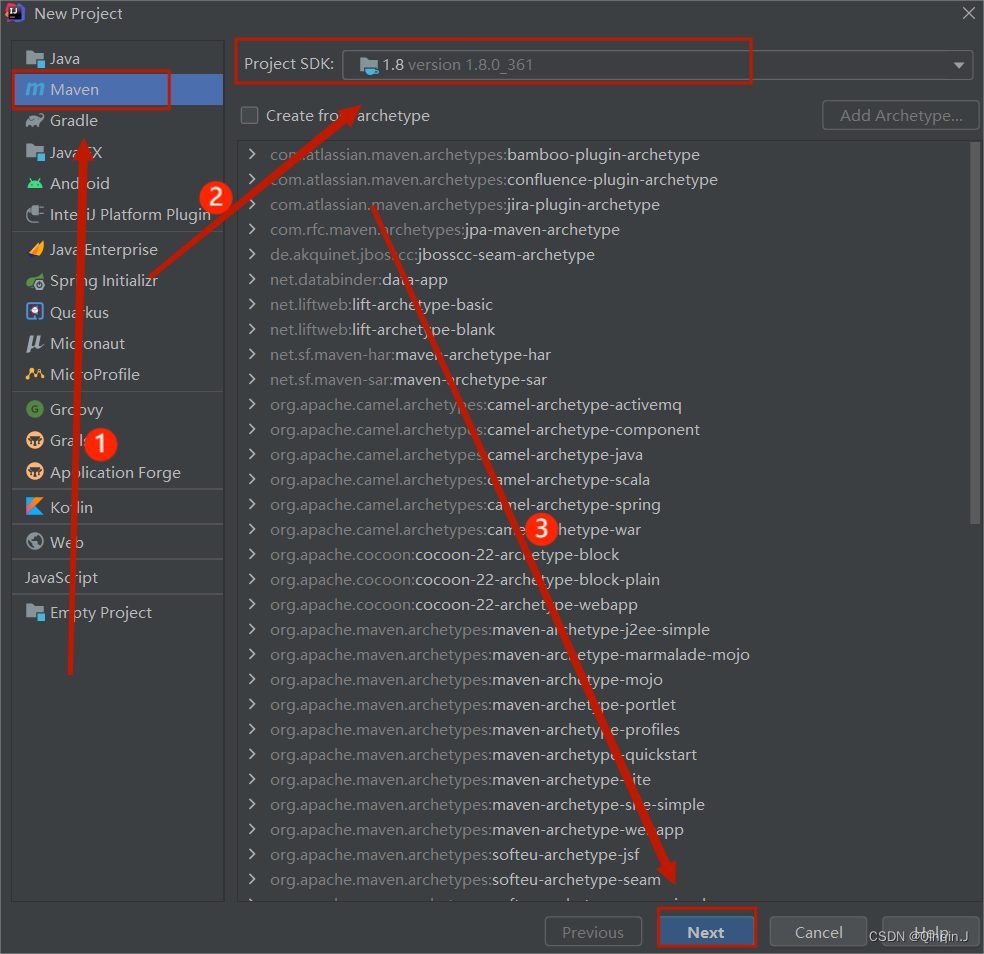This screenshot has width=984, height=954.
Task: Enable Create from archetype checkbox
Action: coord(250,115)
